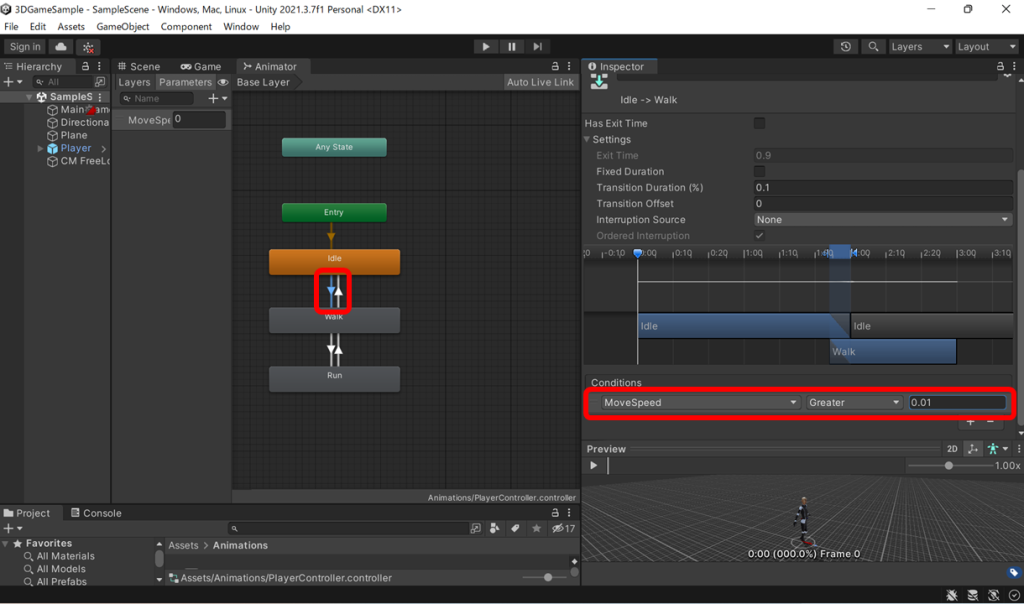Toggle 2D mode in the Preview pane
Image resolution: width=1024 pixels, height=604 pixels.
952,449
